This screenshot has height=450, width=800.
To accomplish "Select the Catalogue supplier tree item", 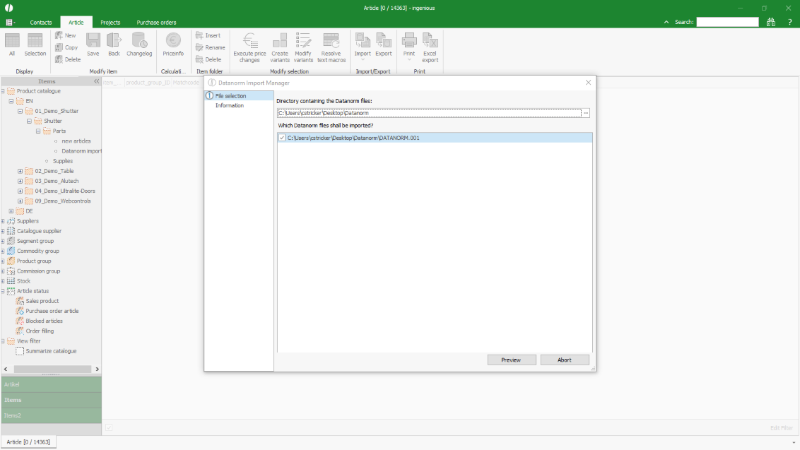I will tap(39, 231).
